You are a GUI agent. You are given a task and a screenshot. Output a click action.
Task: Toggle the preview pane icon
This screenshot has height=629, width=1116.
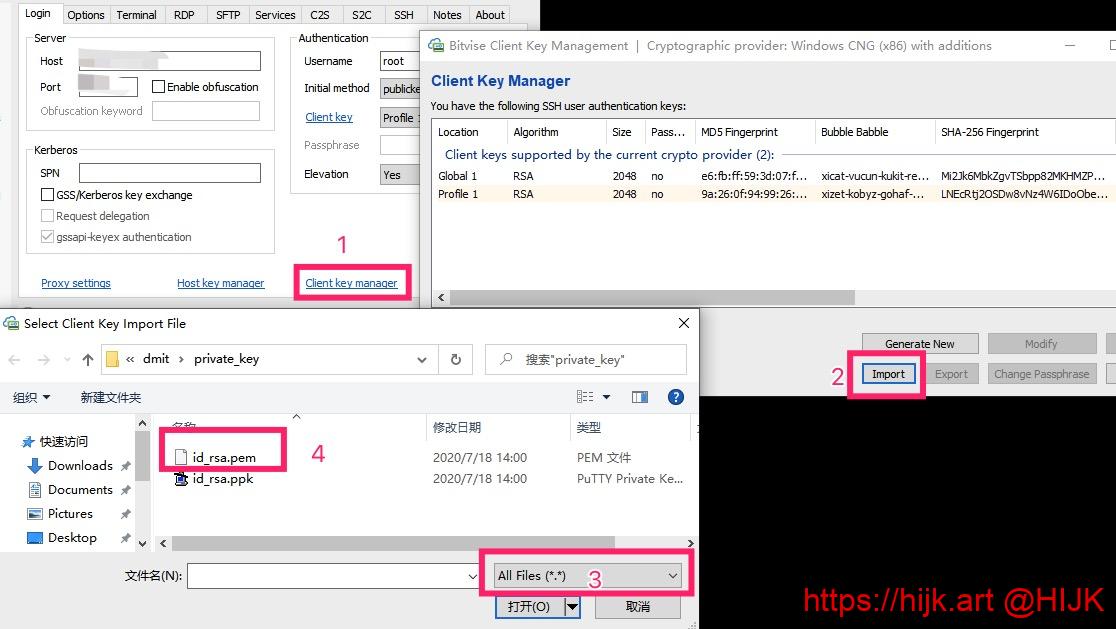pos(640,397)
